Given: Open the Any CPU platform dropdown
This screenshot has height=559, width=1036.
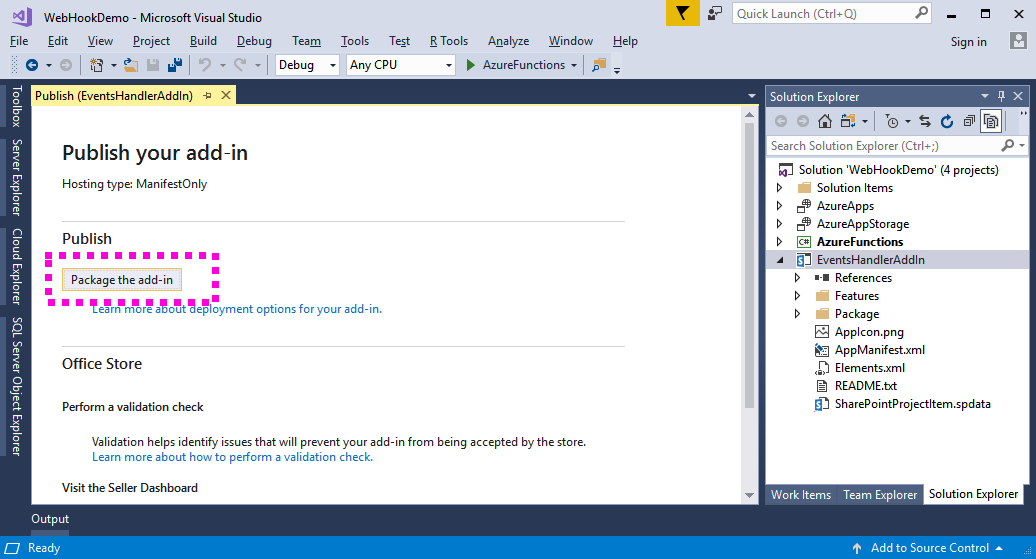Looking at the screenshot, I should (x=449, y=65).
